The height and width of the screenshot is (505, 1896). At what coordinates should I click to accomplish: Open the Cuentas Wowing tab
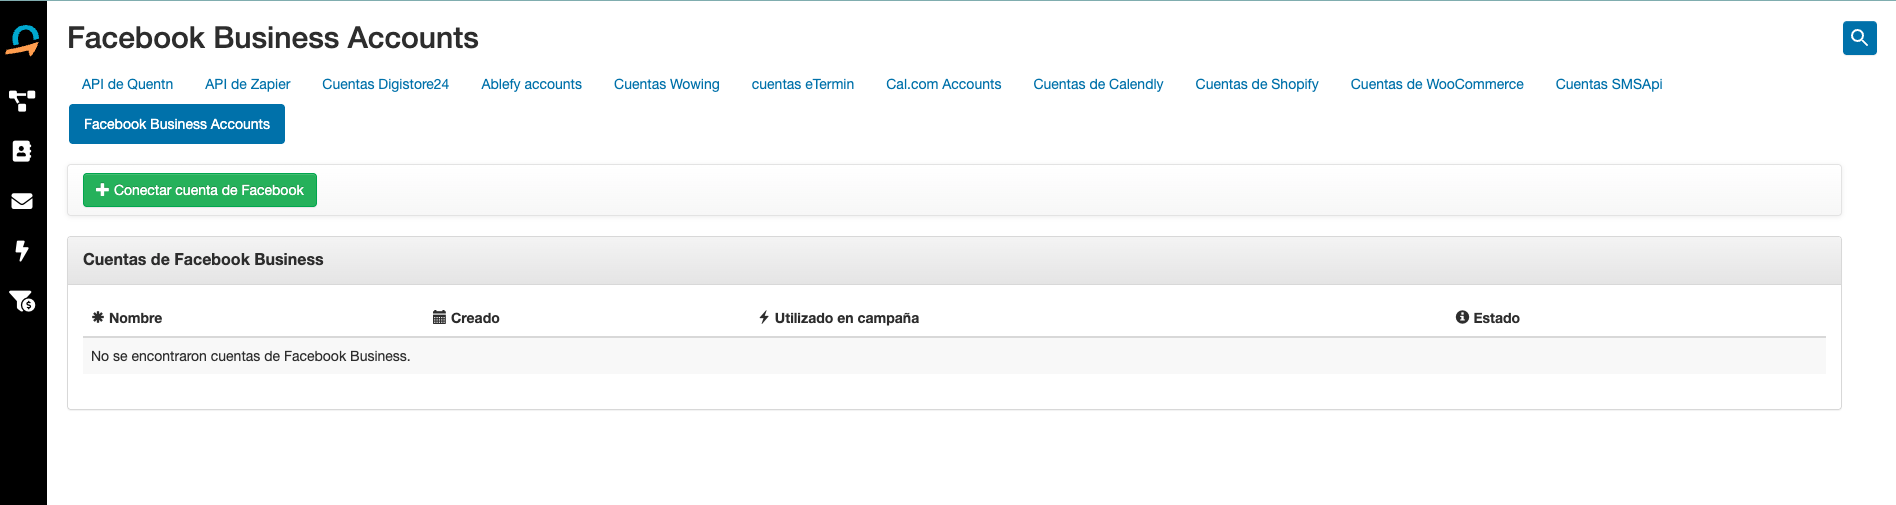(x=666, y=84)
